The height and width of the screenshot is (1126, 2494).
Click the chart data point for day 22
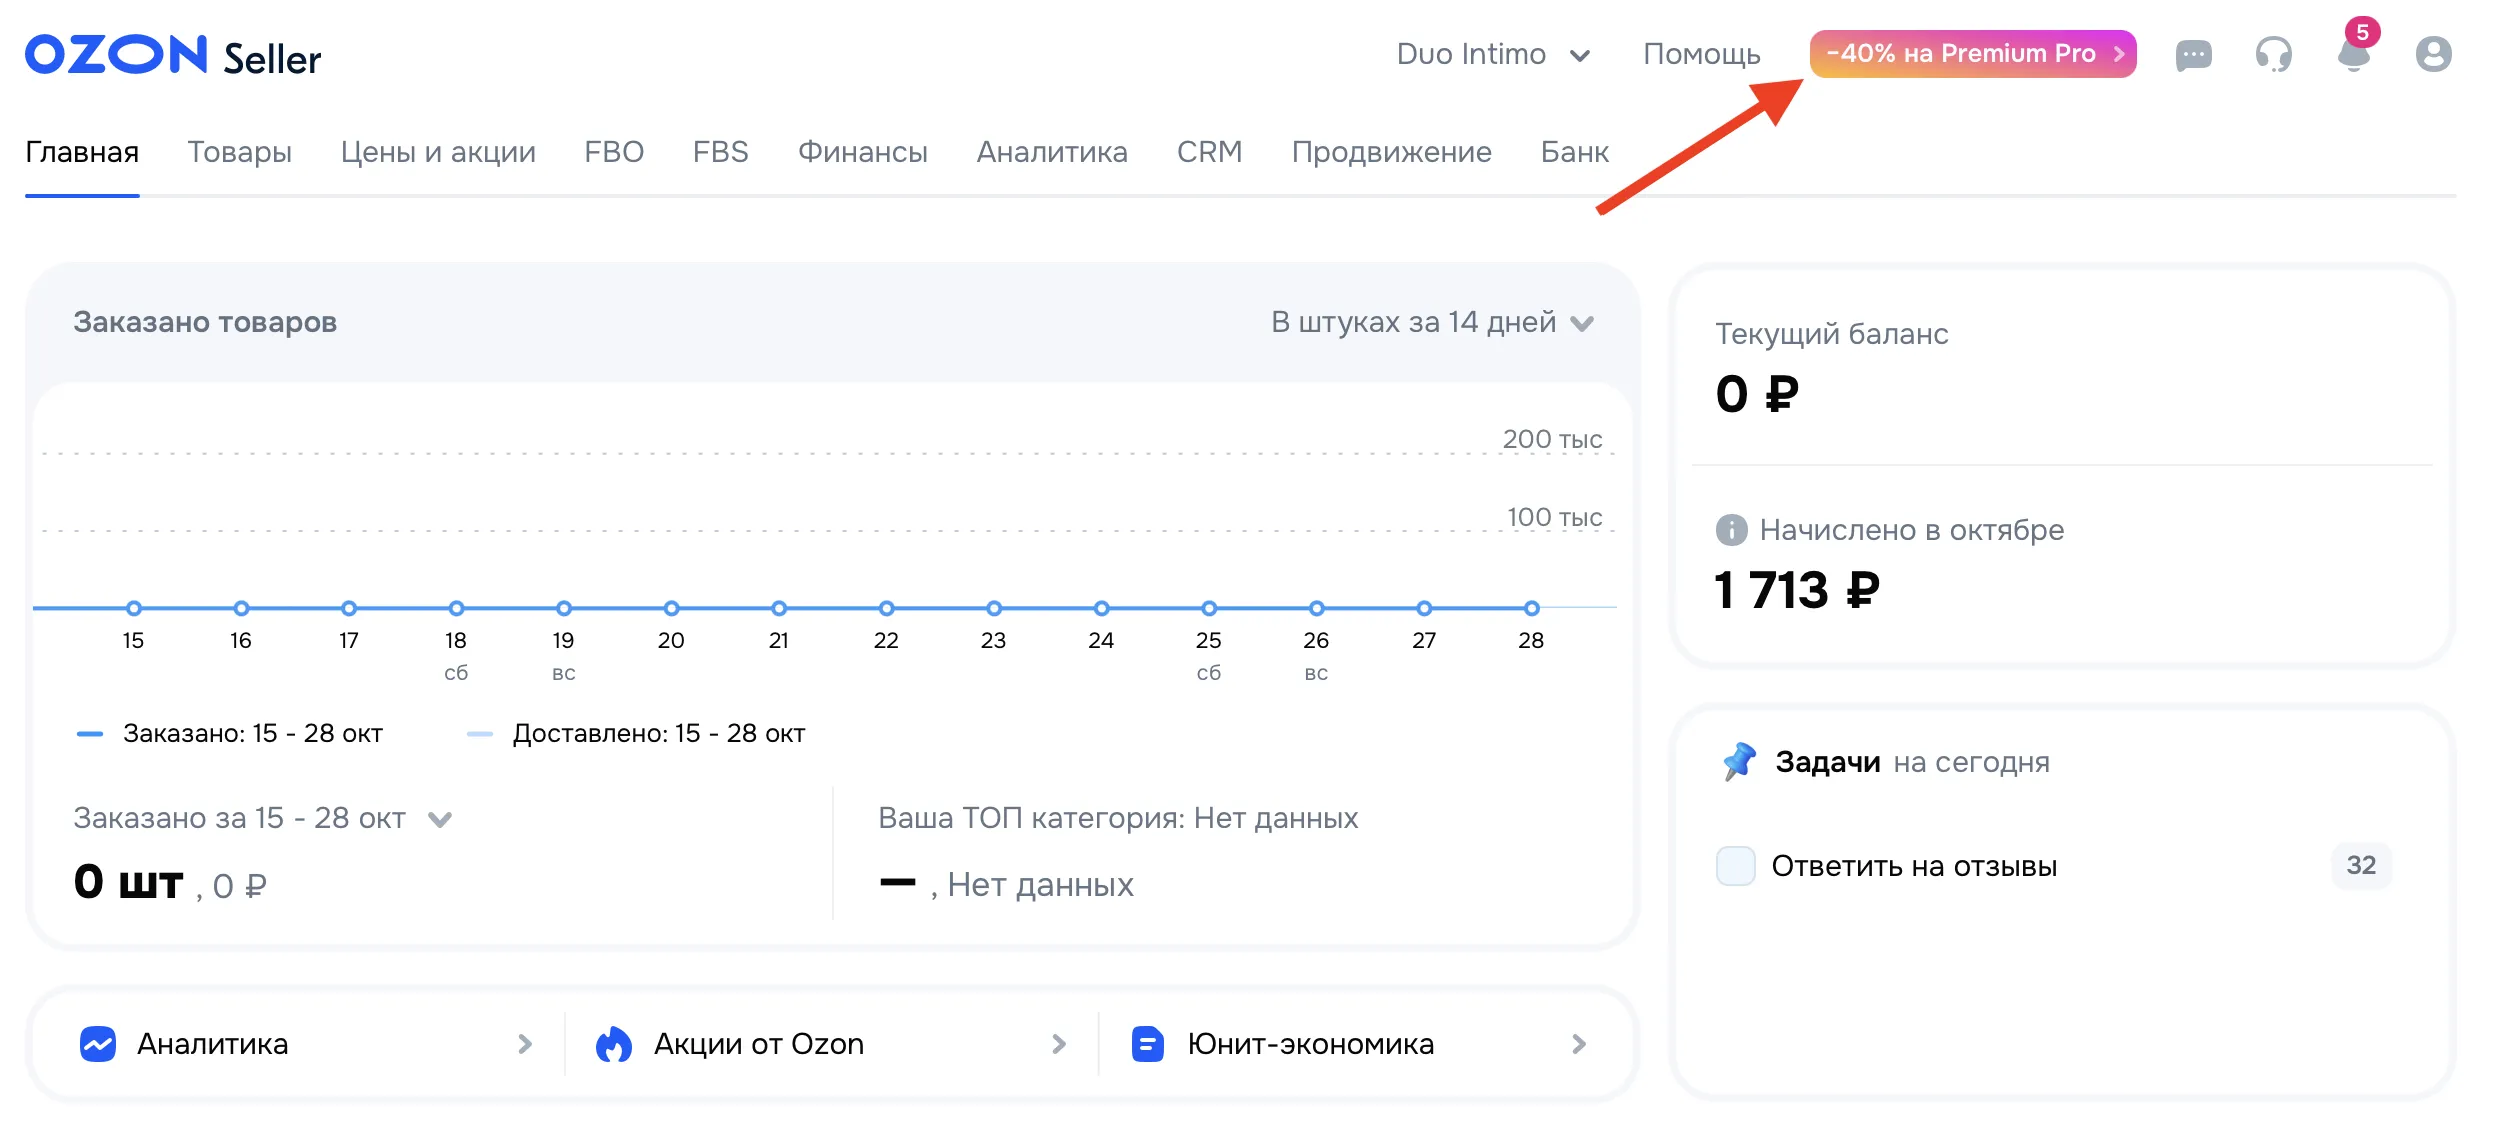point(886,608)
